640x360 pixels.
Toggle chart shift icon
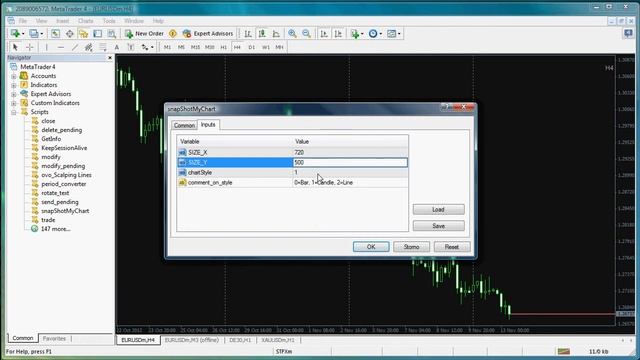pyautogui.click(x=338, y=33)
